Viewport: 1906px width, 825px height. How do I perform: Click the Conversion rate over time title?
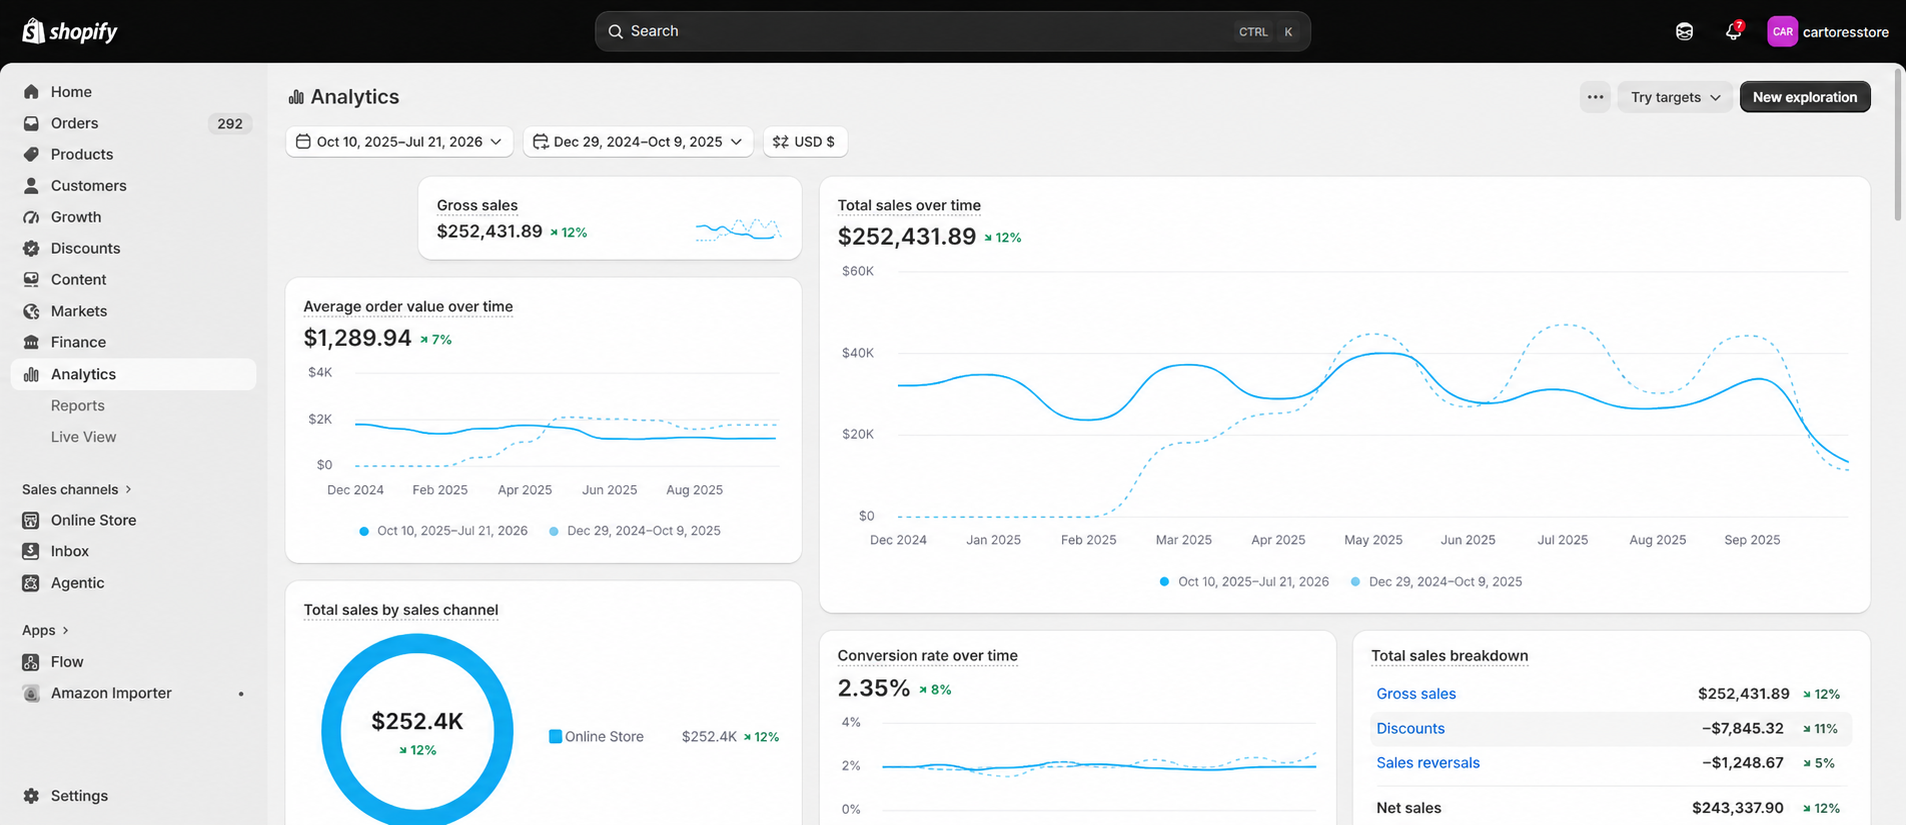pos(927,656)
